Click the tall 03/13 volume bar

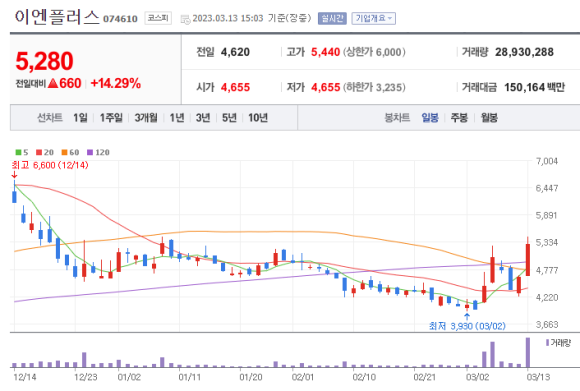[527, 352]
